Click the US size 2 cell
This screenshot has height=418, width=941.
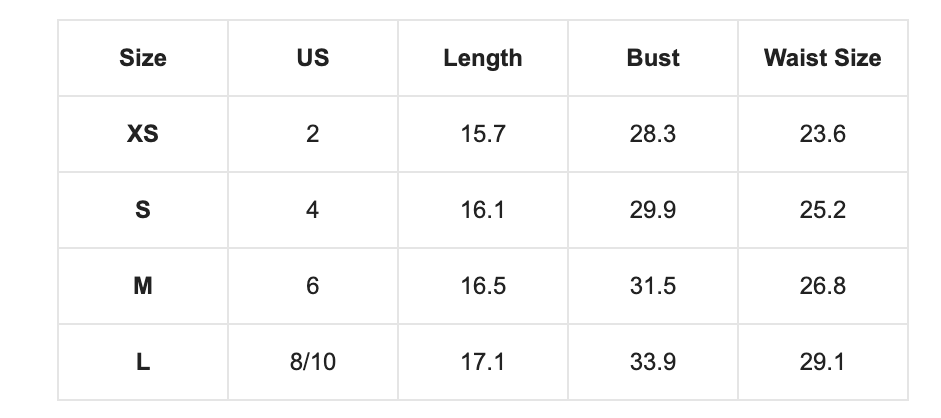(313, 134)
